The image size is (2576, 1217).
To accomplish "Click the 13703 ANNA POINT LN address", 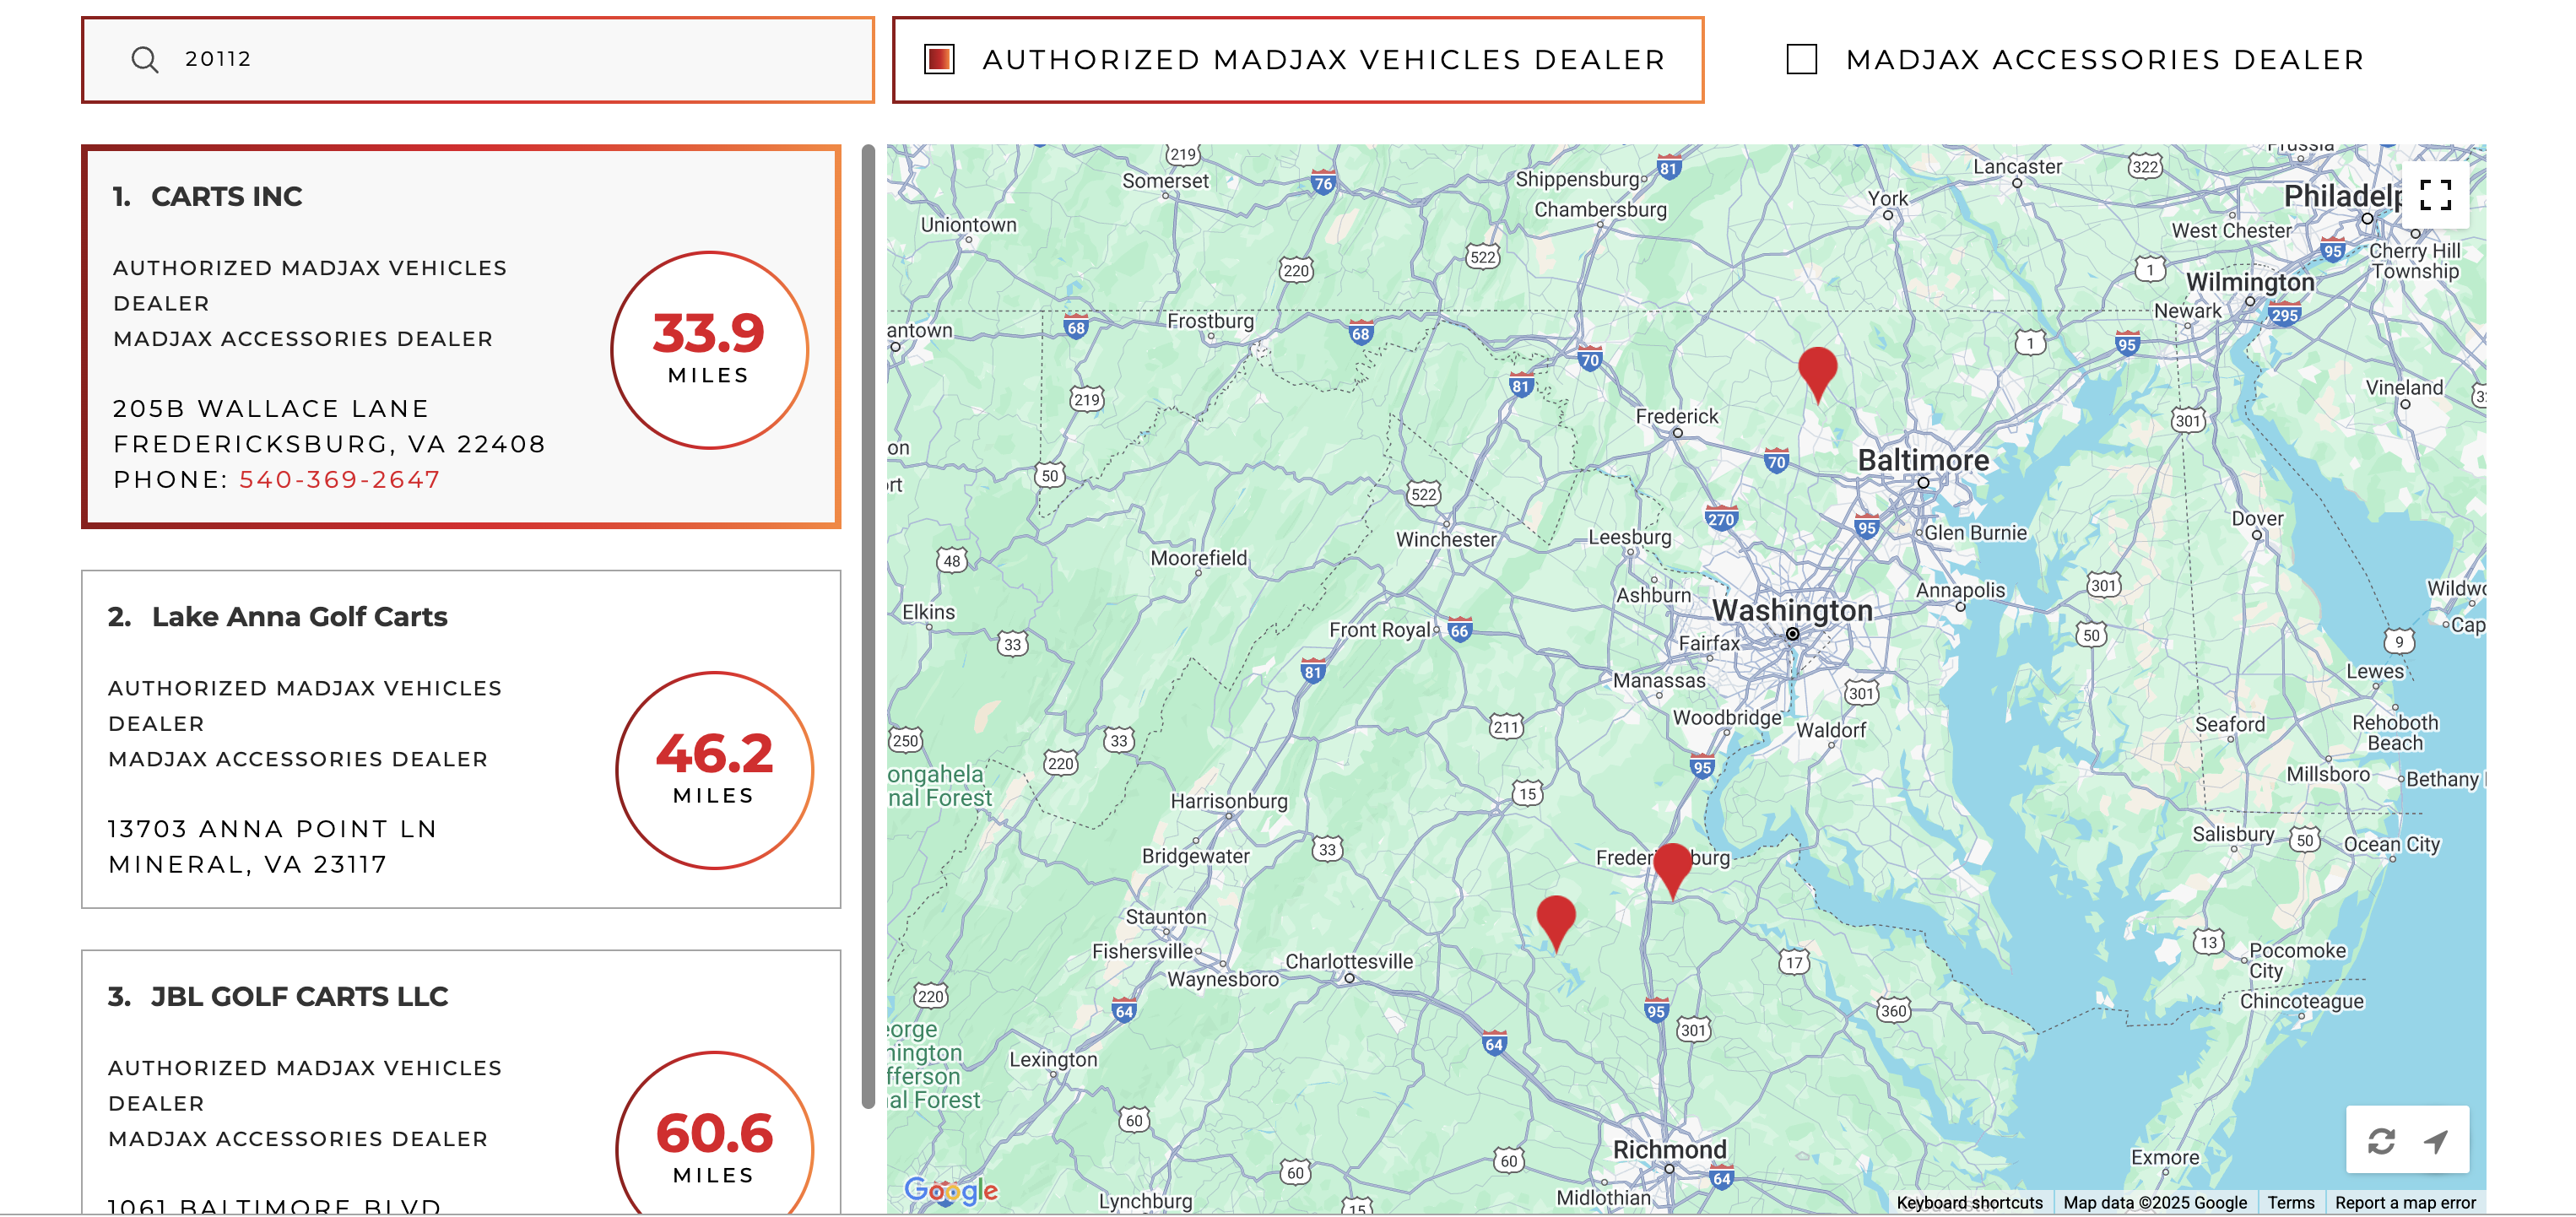I will coord(272,828).
